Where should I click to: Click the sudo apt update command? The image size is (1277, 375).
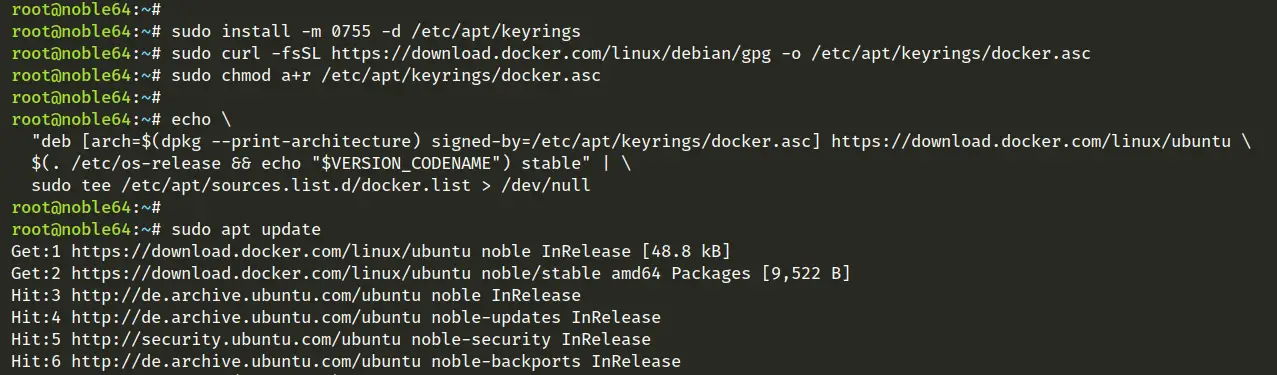(246, 229)
